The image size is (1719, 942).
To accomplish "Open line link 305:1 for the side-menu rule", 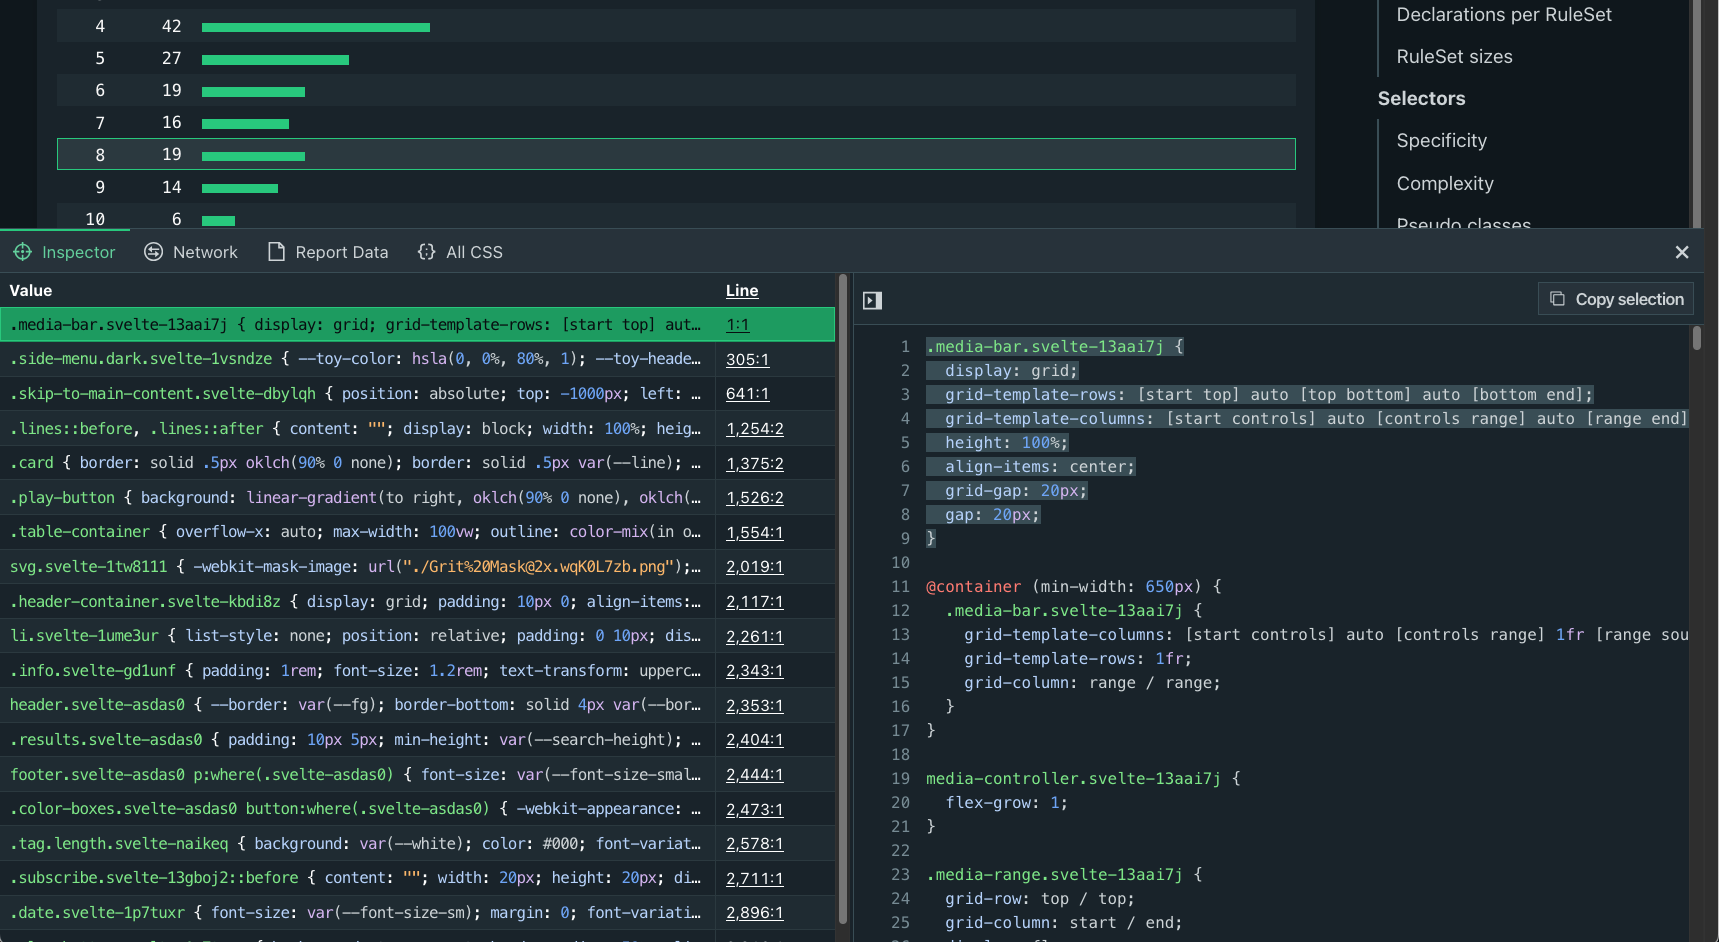I will click(x=747, y=359).
